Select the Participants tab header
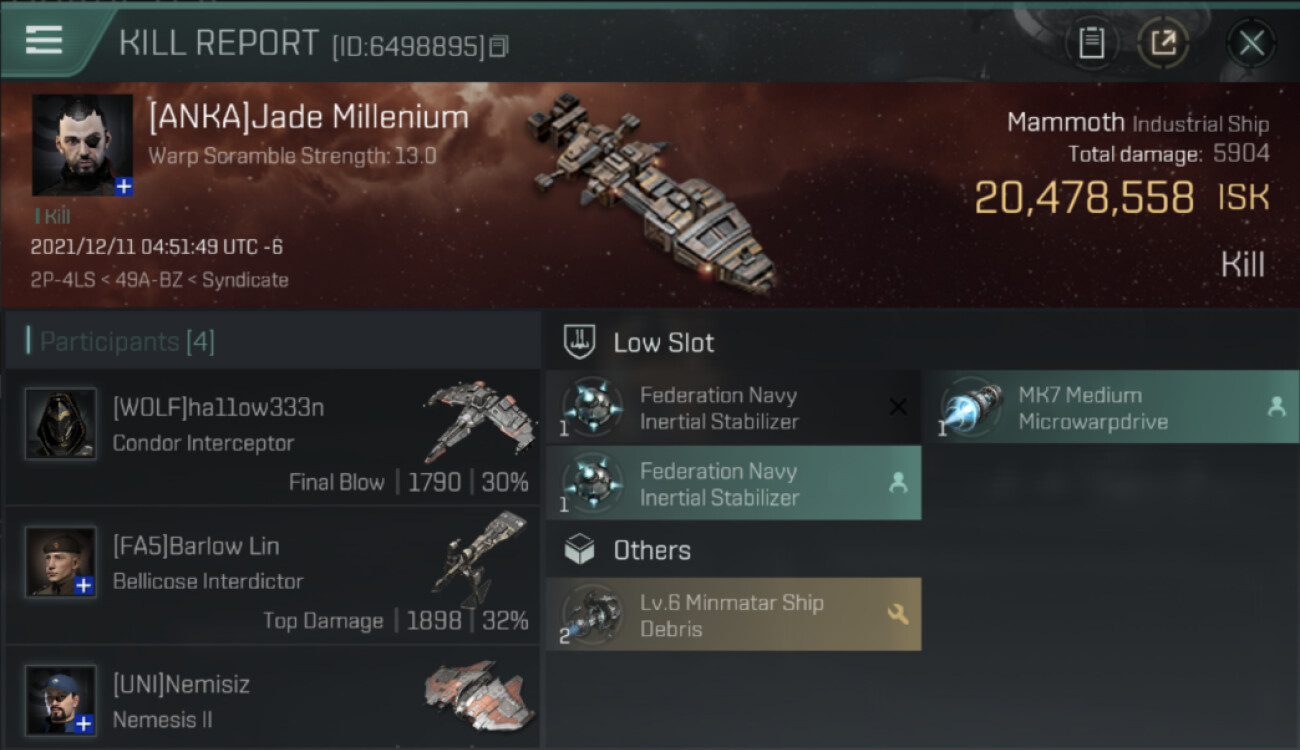This screenshot has height=750, width=1300. [127, 342]
